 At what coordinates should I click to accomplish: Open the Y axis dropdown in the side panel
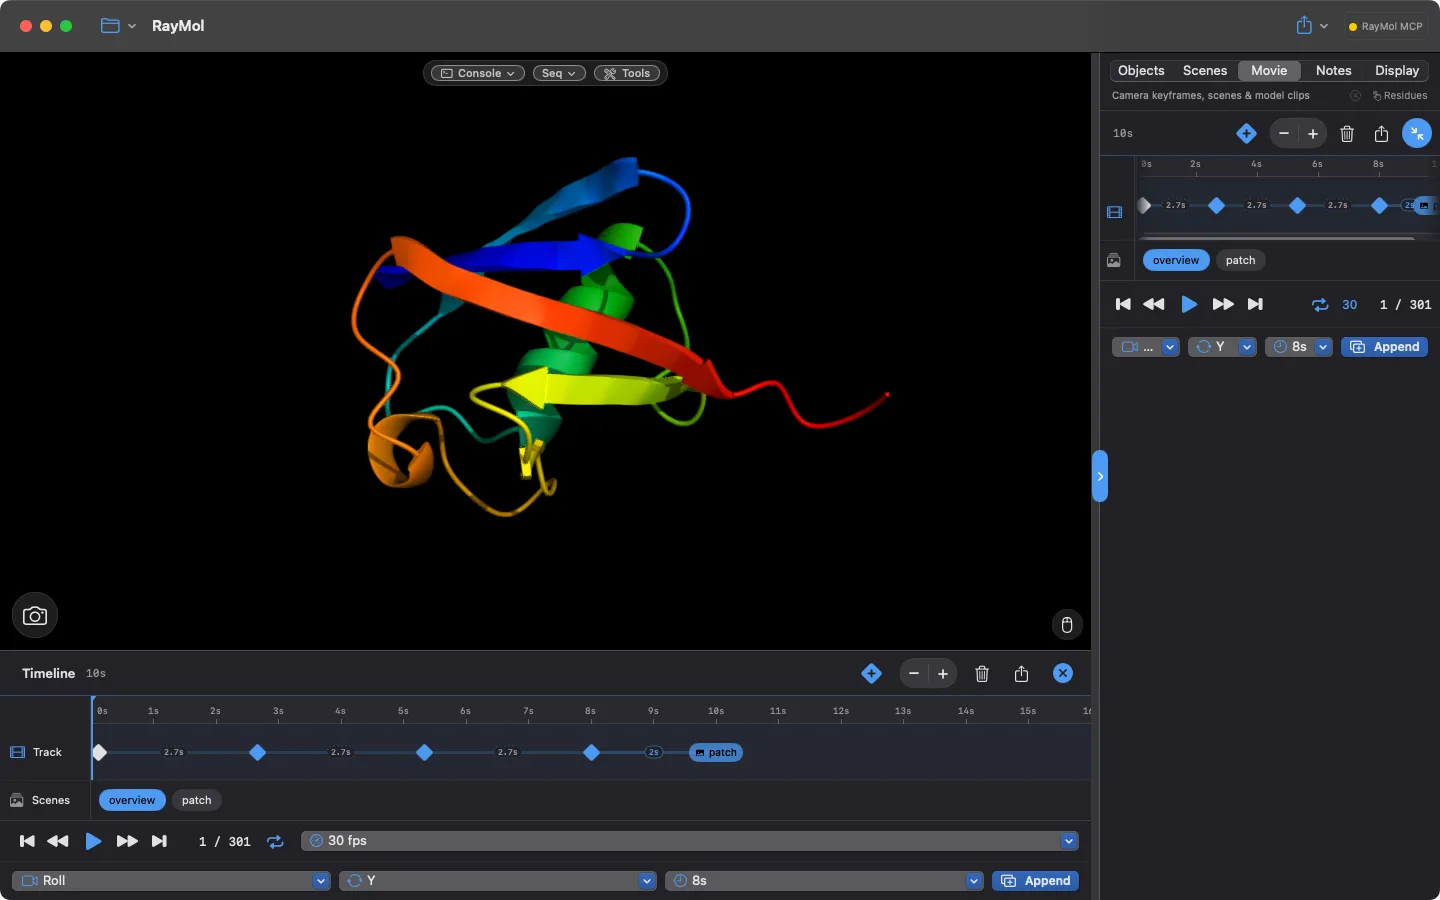pos(1222,347)
